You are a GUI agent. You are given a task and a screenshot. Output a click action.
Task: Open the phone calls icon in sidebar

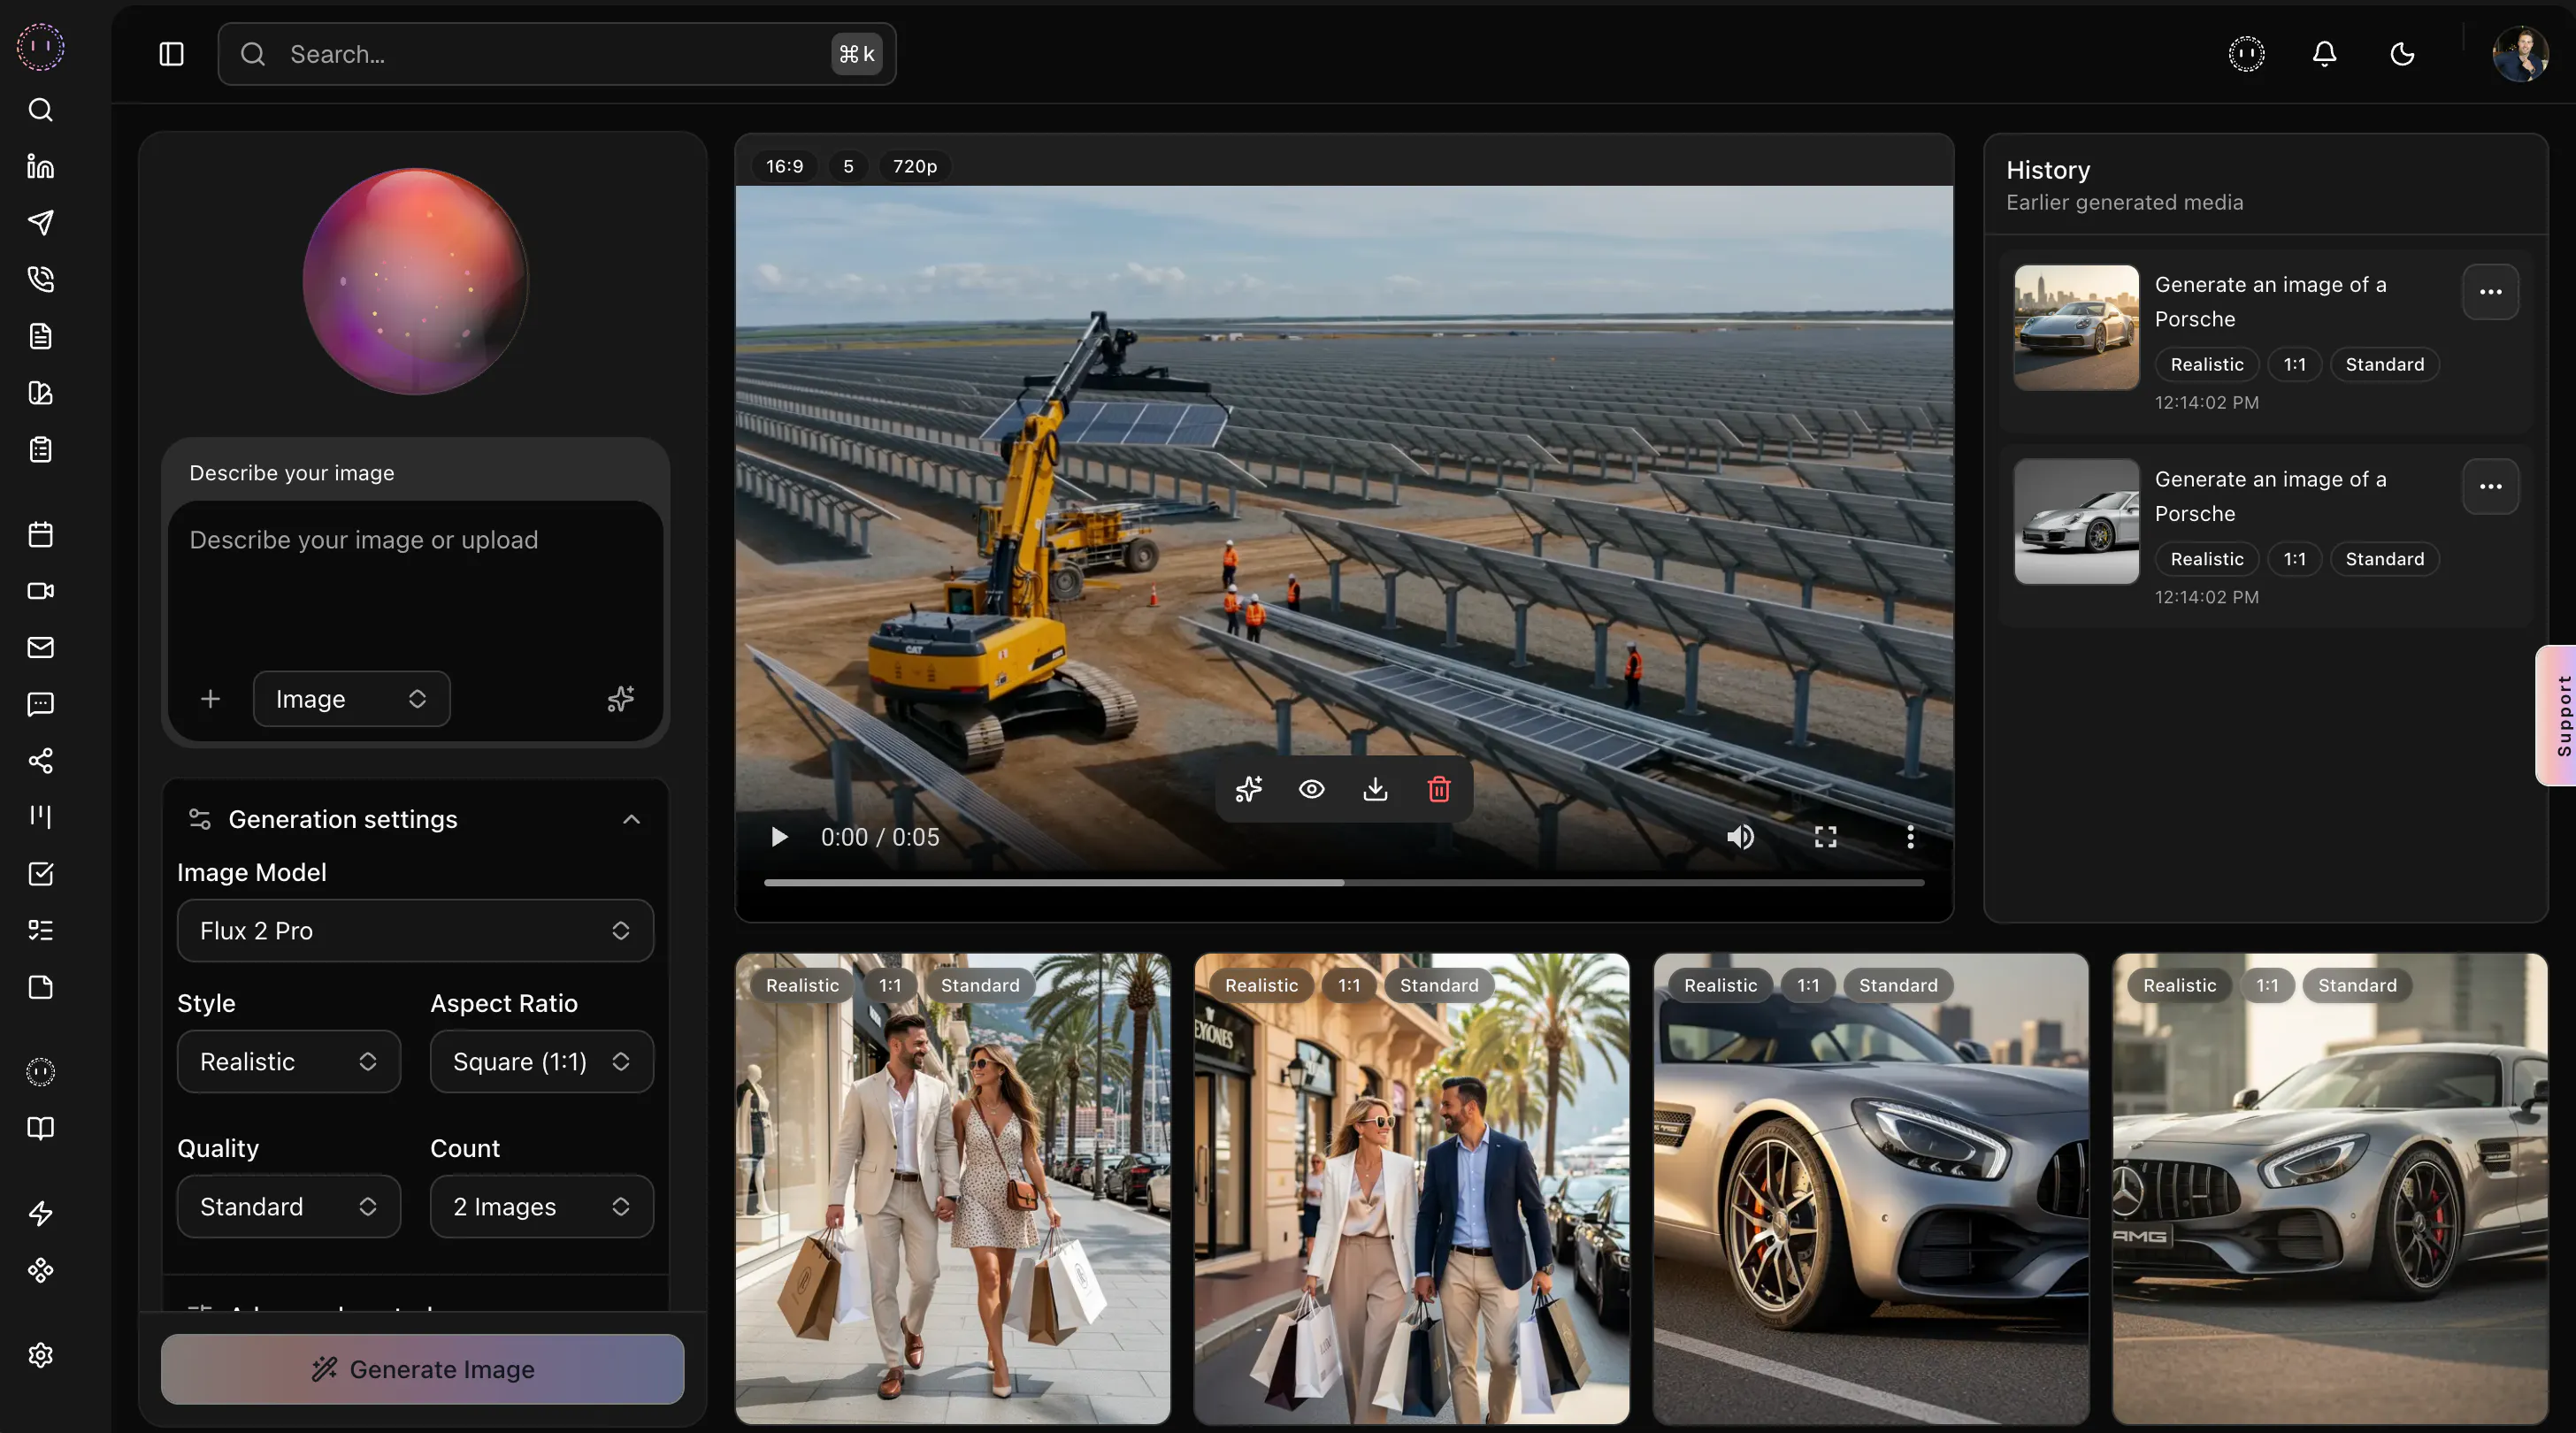click(x=40, y=279)
